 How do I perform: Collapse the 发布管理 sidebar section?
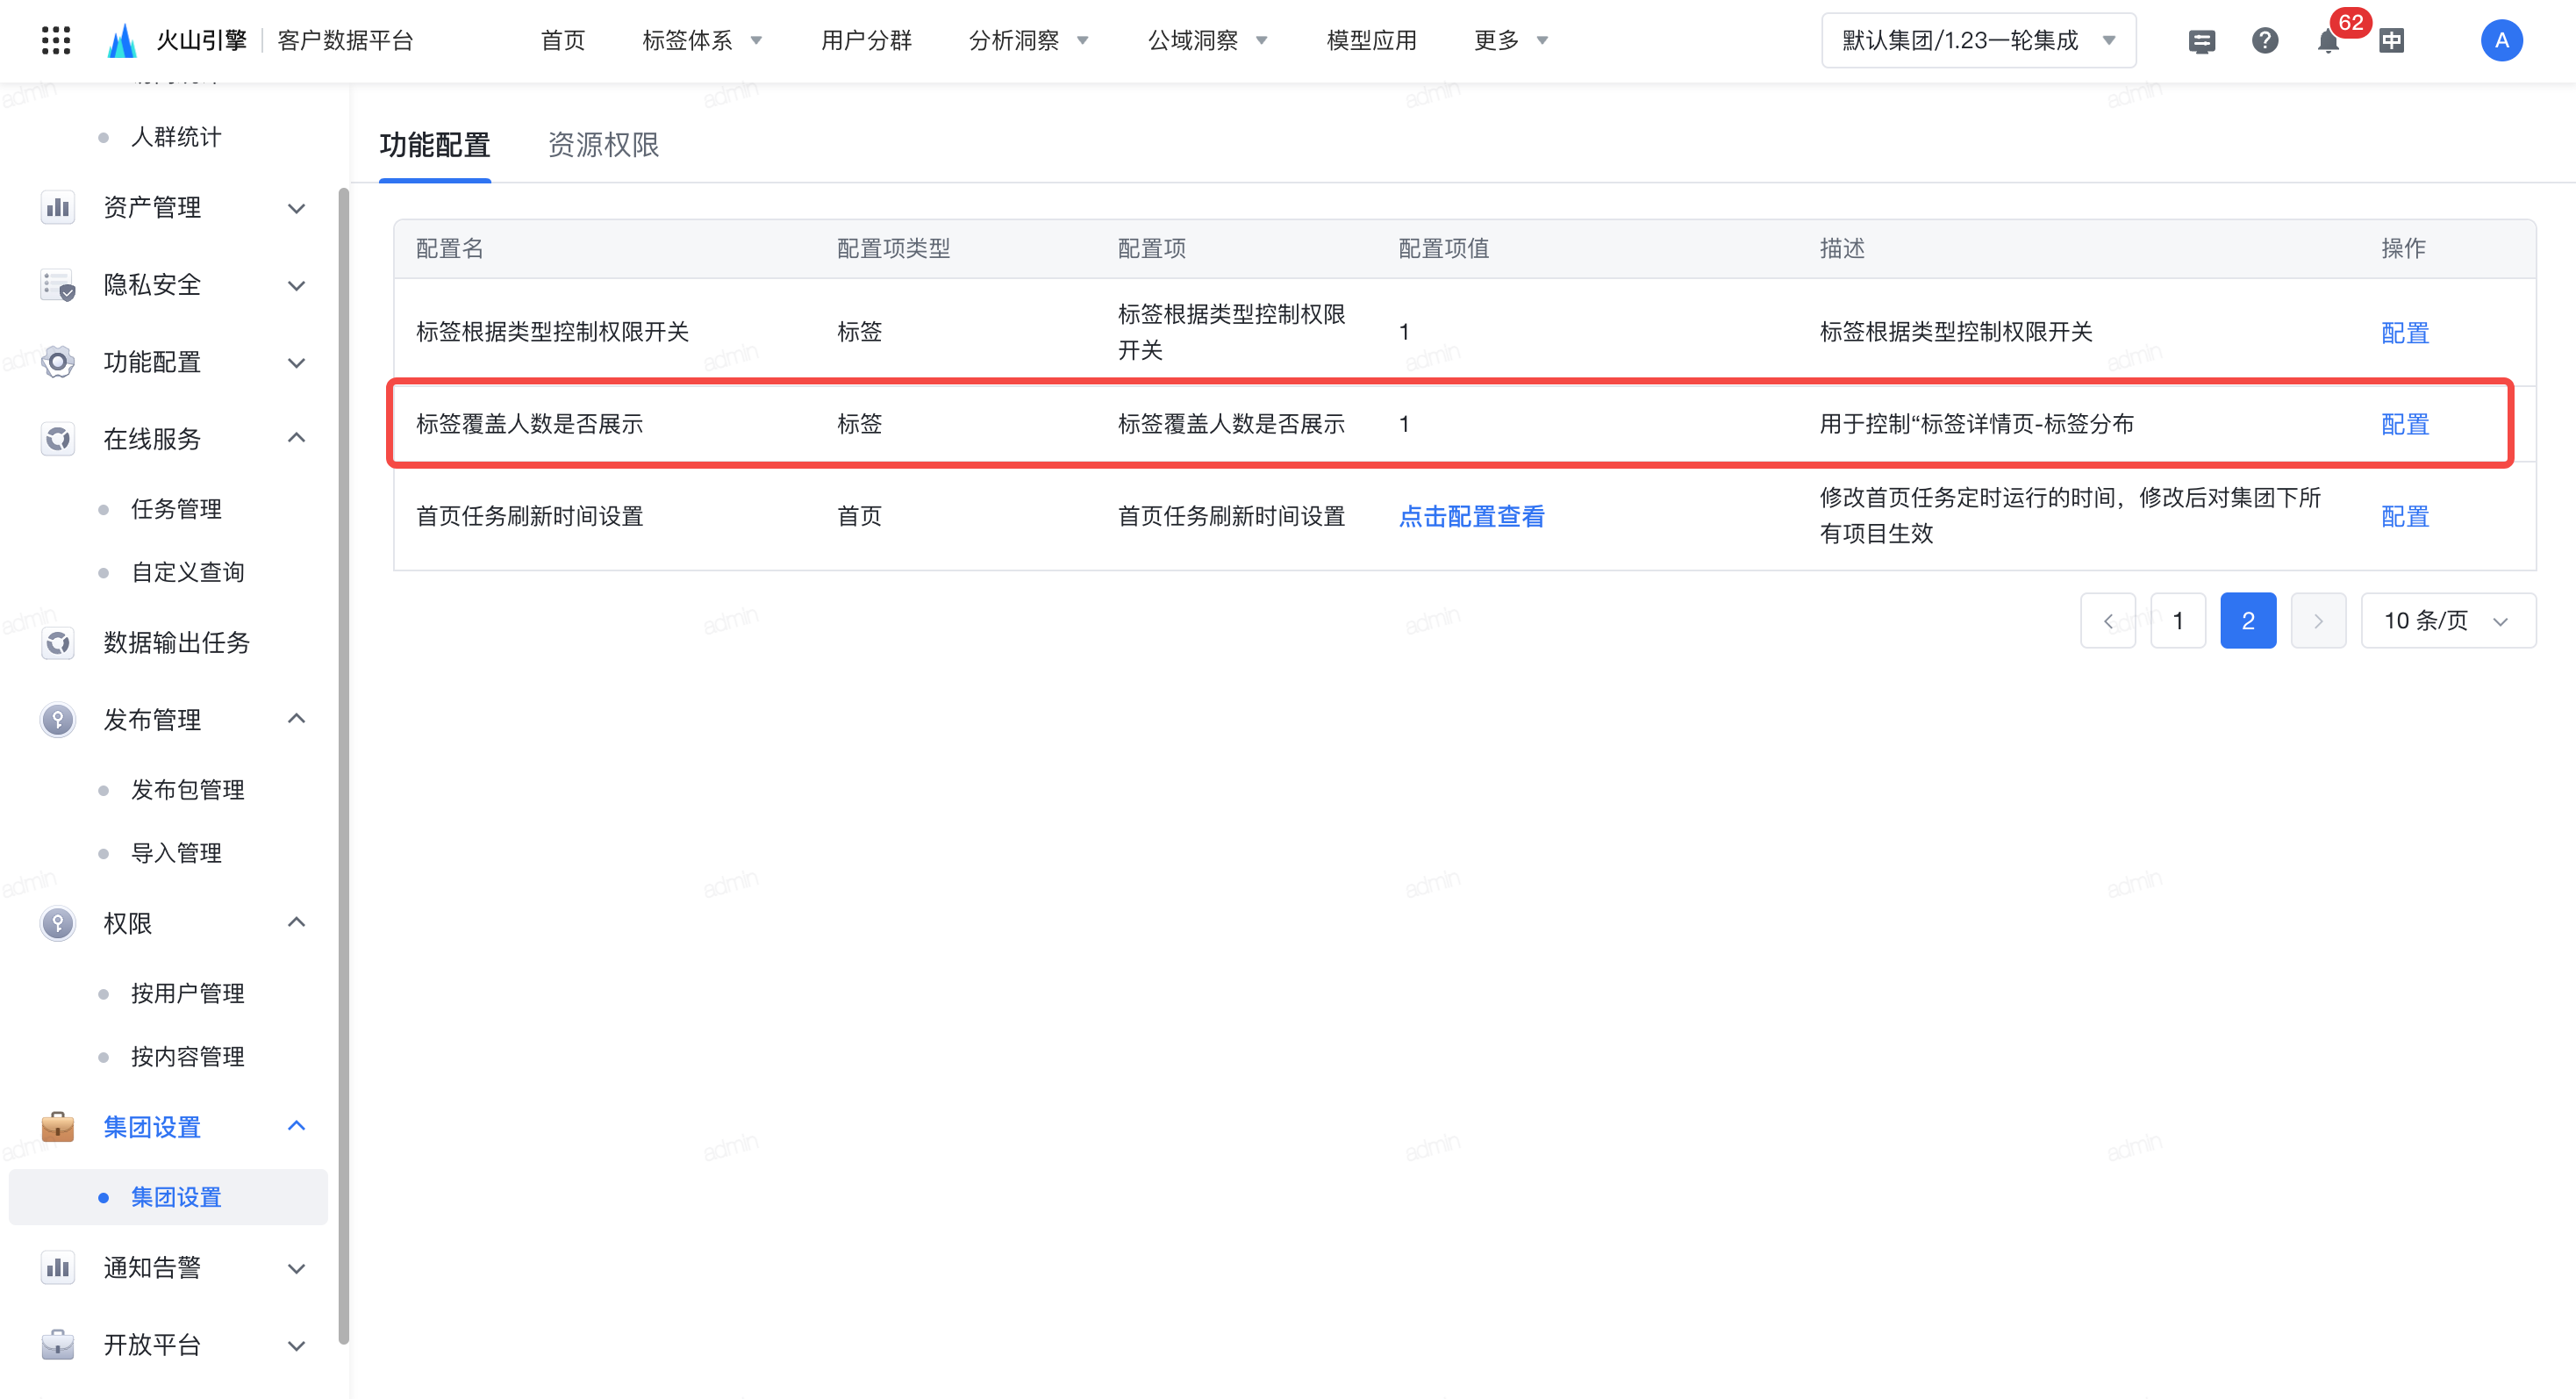point(296,719)
